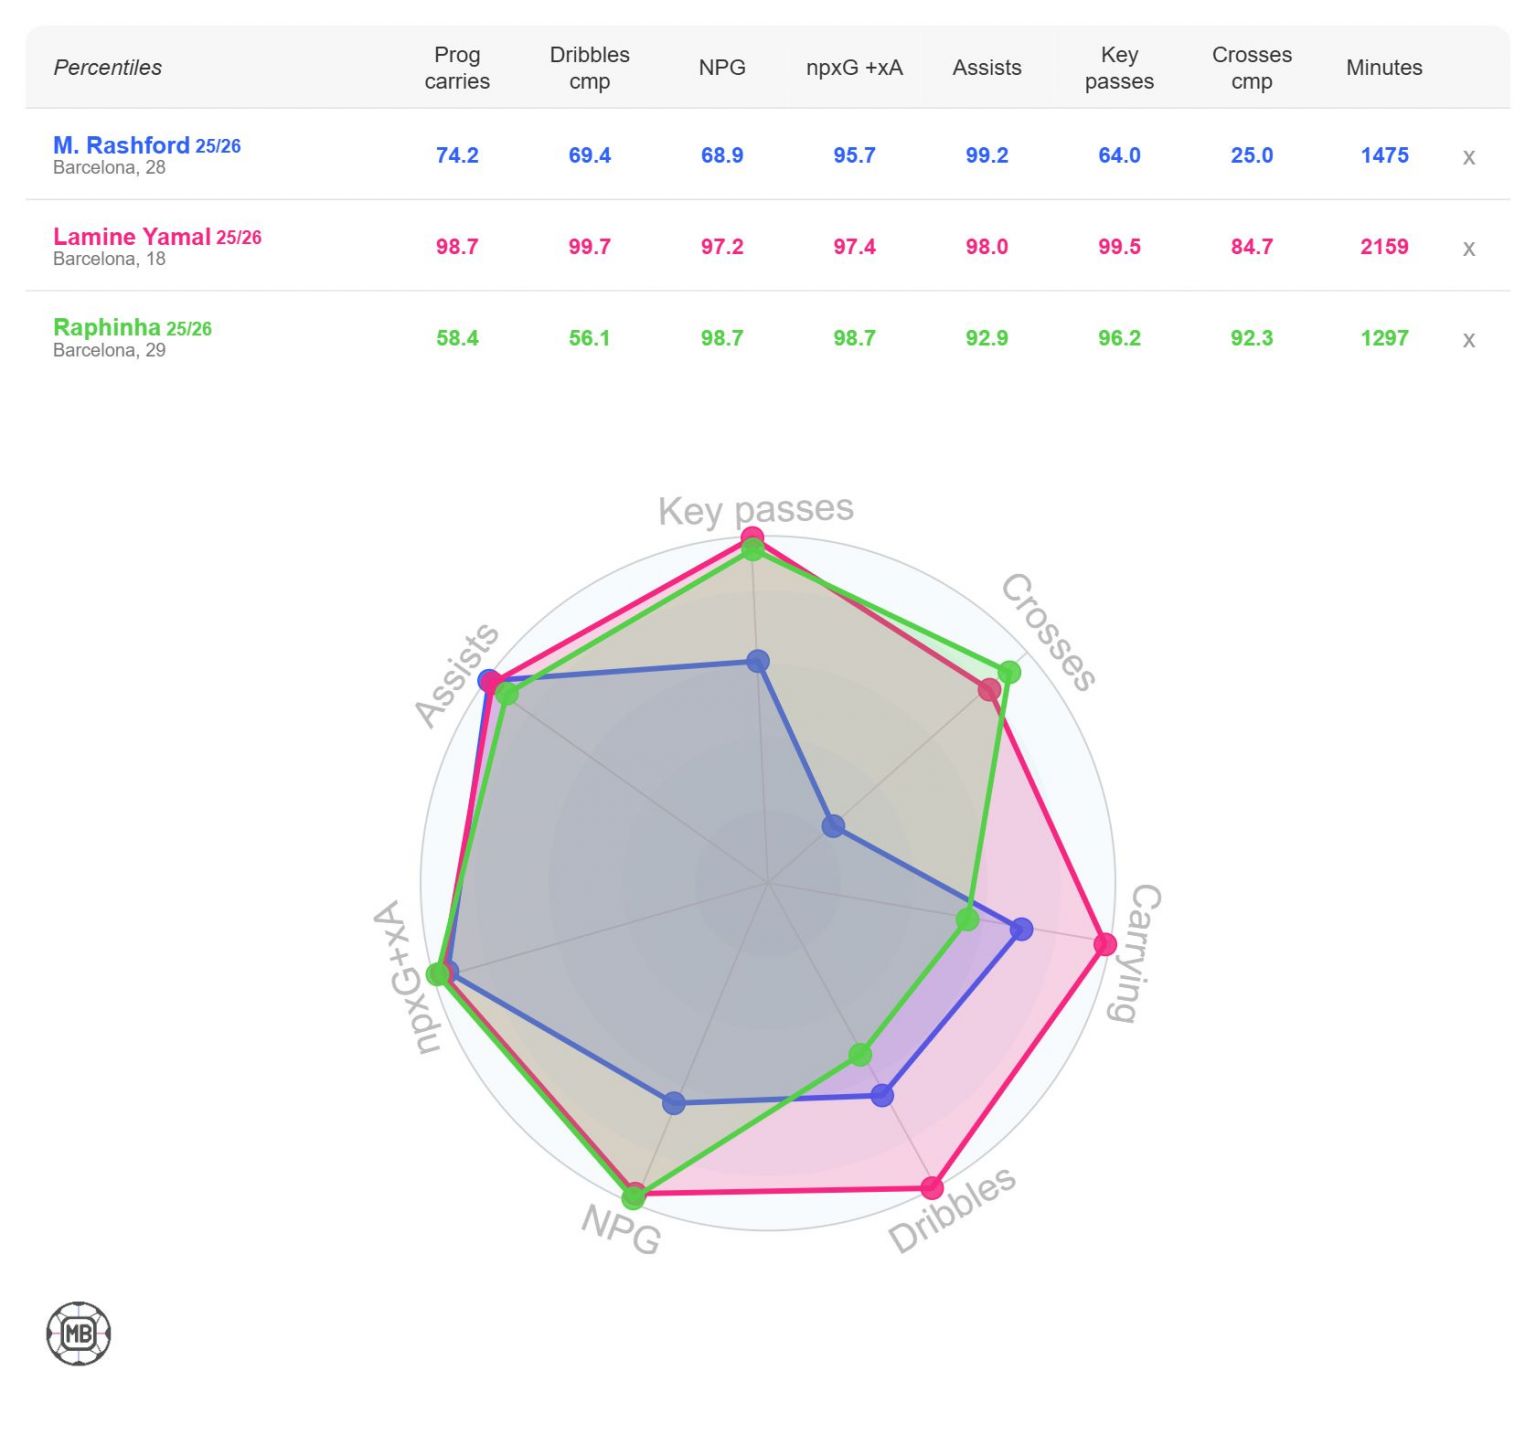Remove M. Rashford row with x
Screen dimensions: 1536x1435
pyautogui.click(x=1468, y=157)
